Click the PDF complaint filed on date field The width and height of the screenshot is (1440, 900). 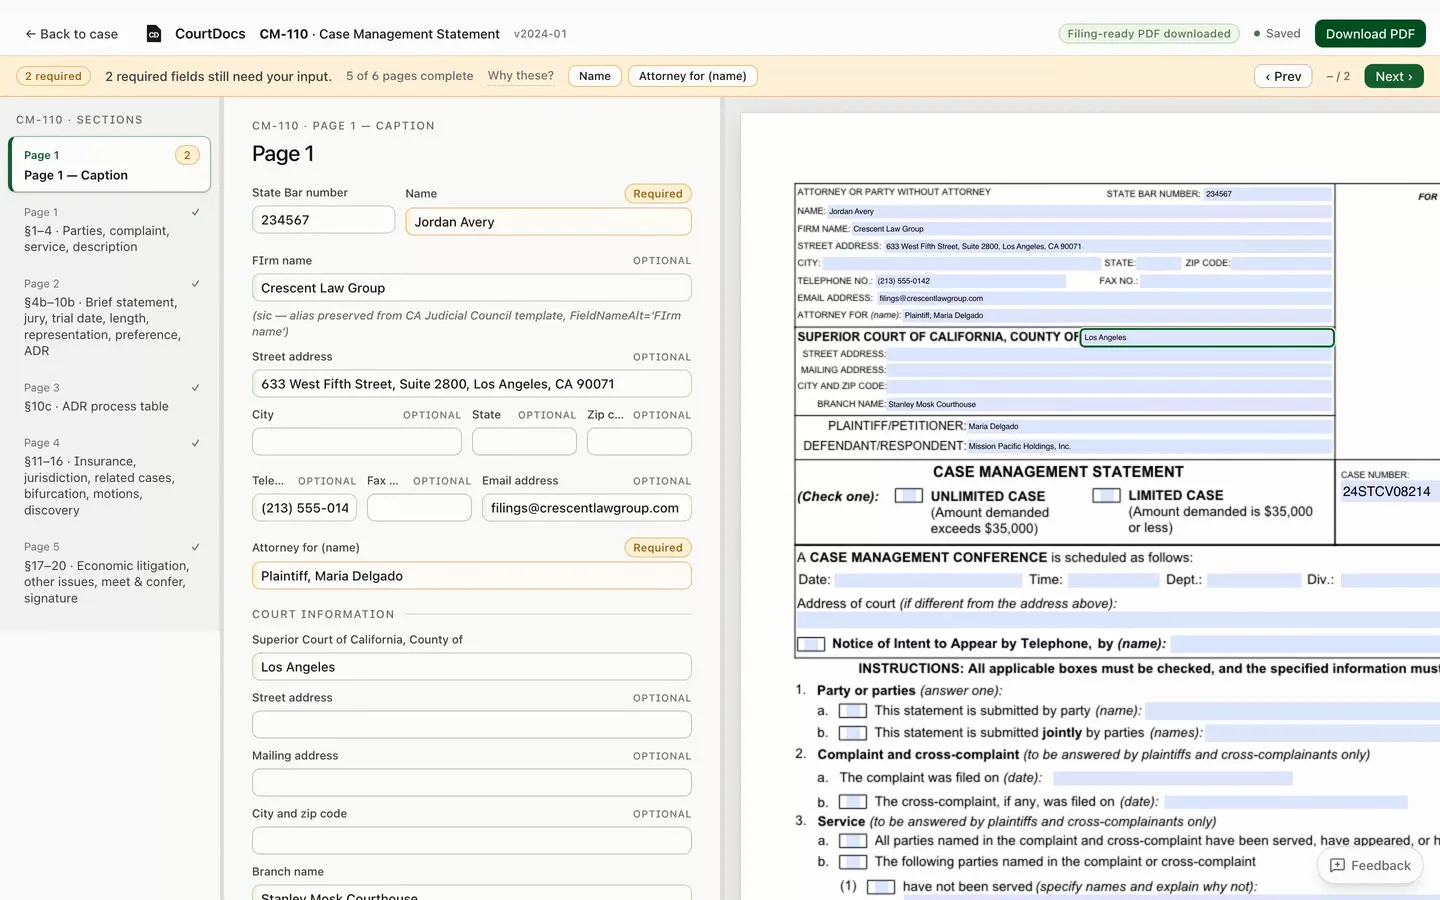[1172, 778]
